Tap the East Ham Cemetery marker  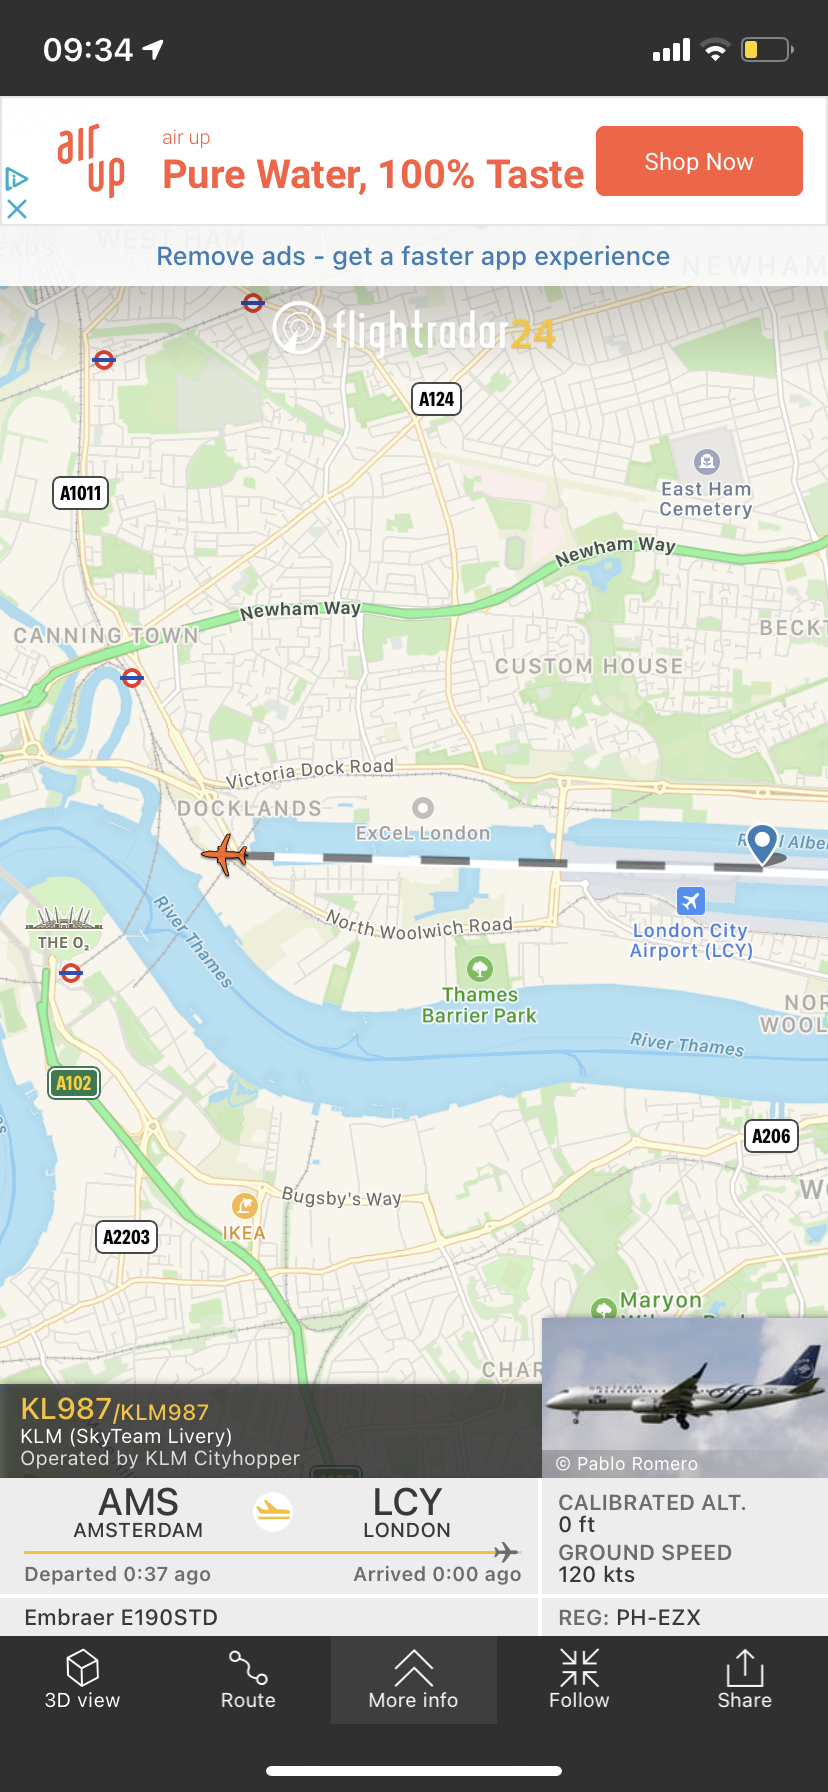tap(707, 461)
